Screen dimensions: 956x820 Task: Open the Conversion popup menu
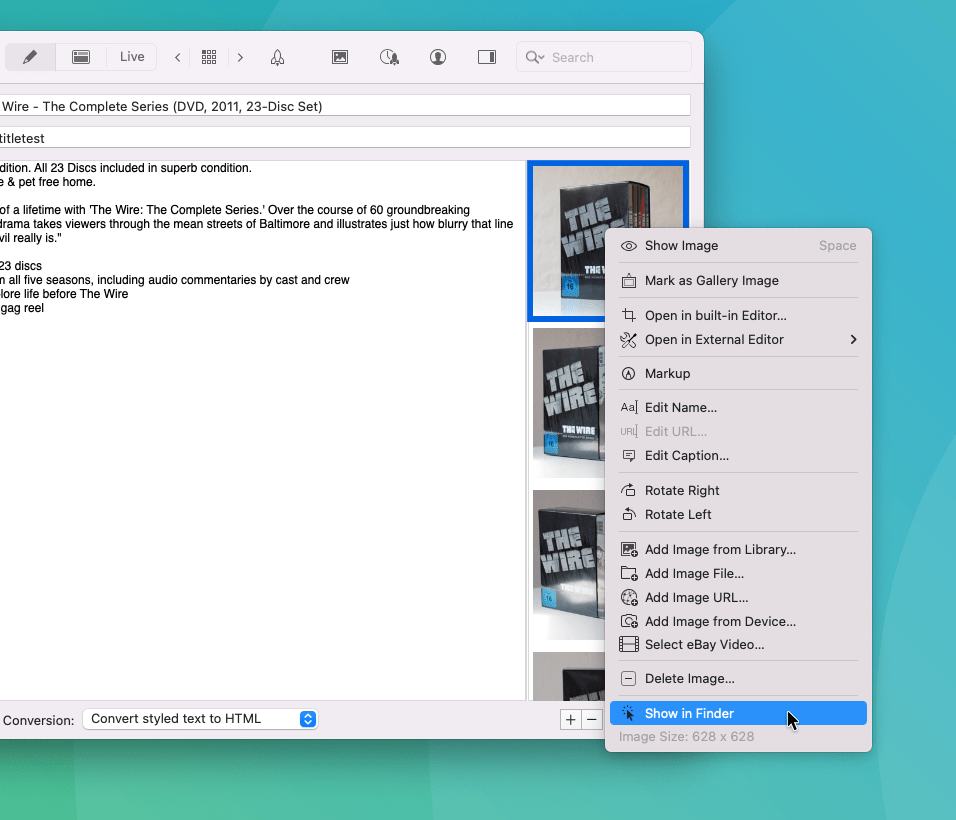[x=200, y=719]
